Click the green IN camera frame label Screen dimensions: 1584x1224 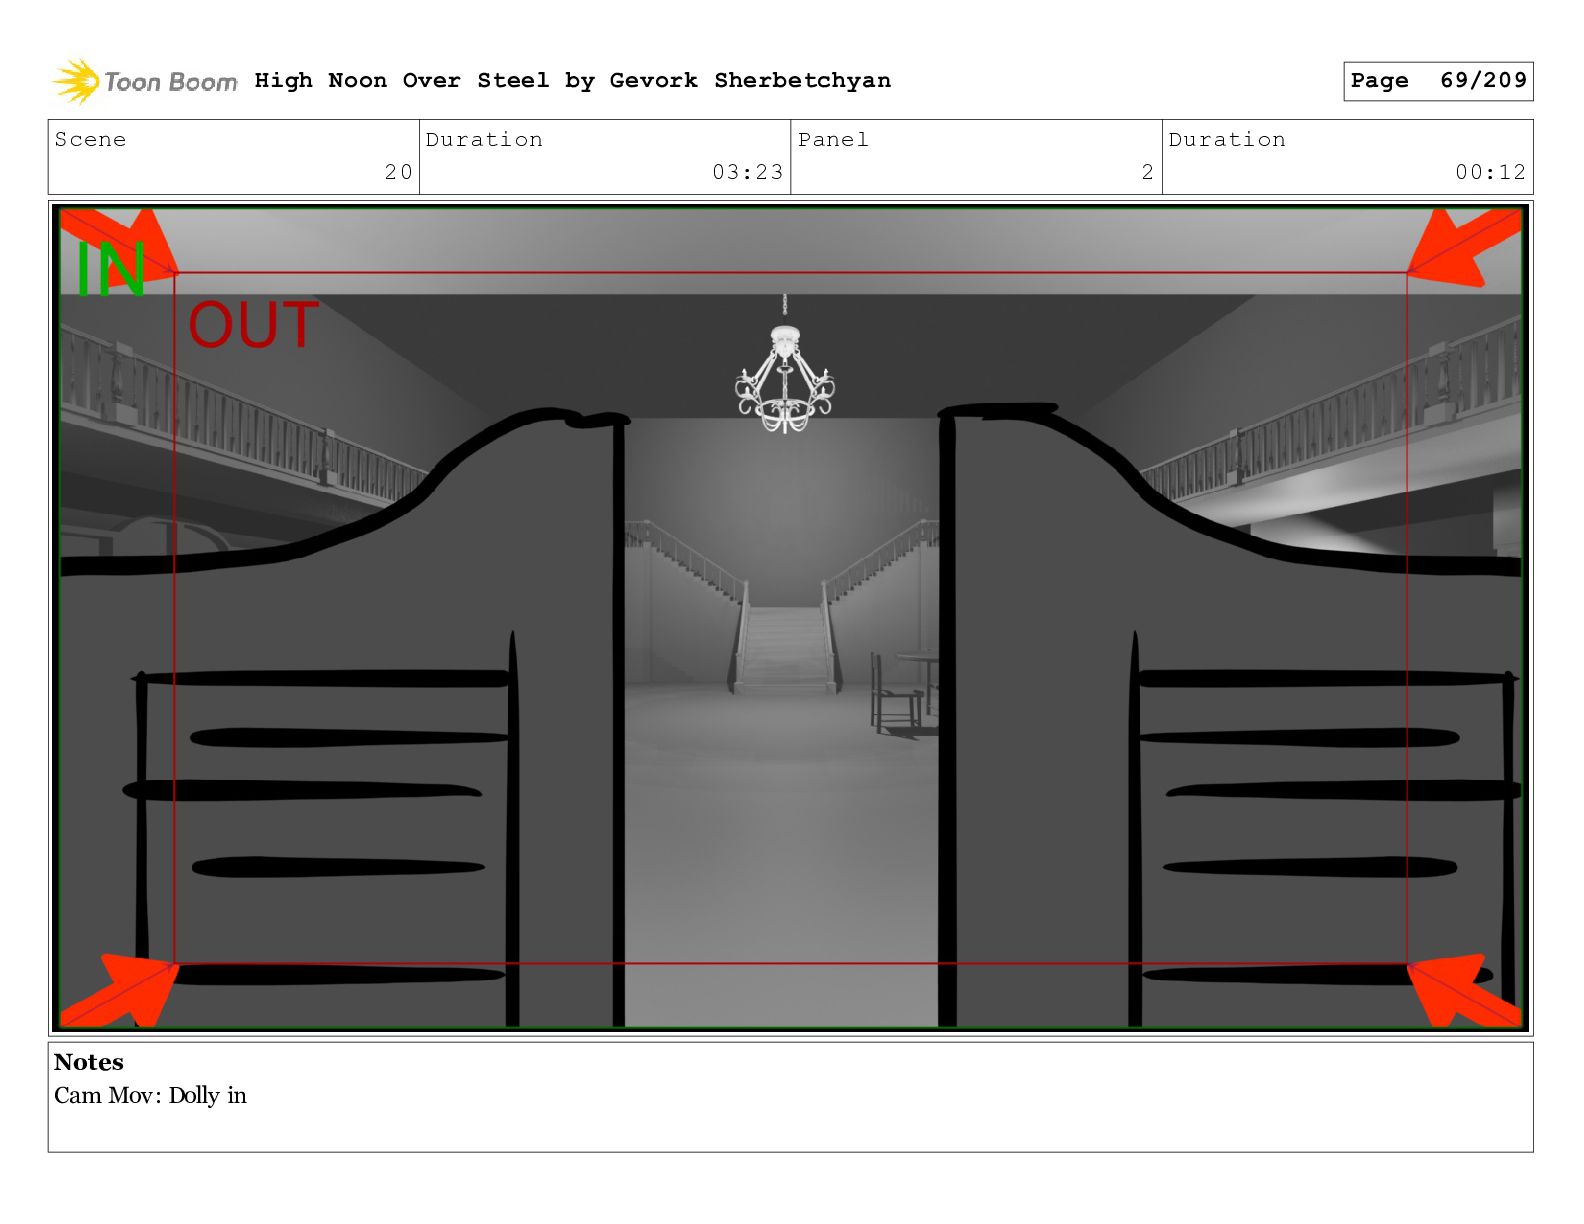[x=111, y=269]
